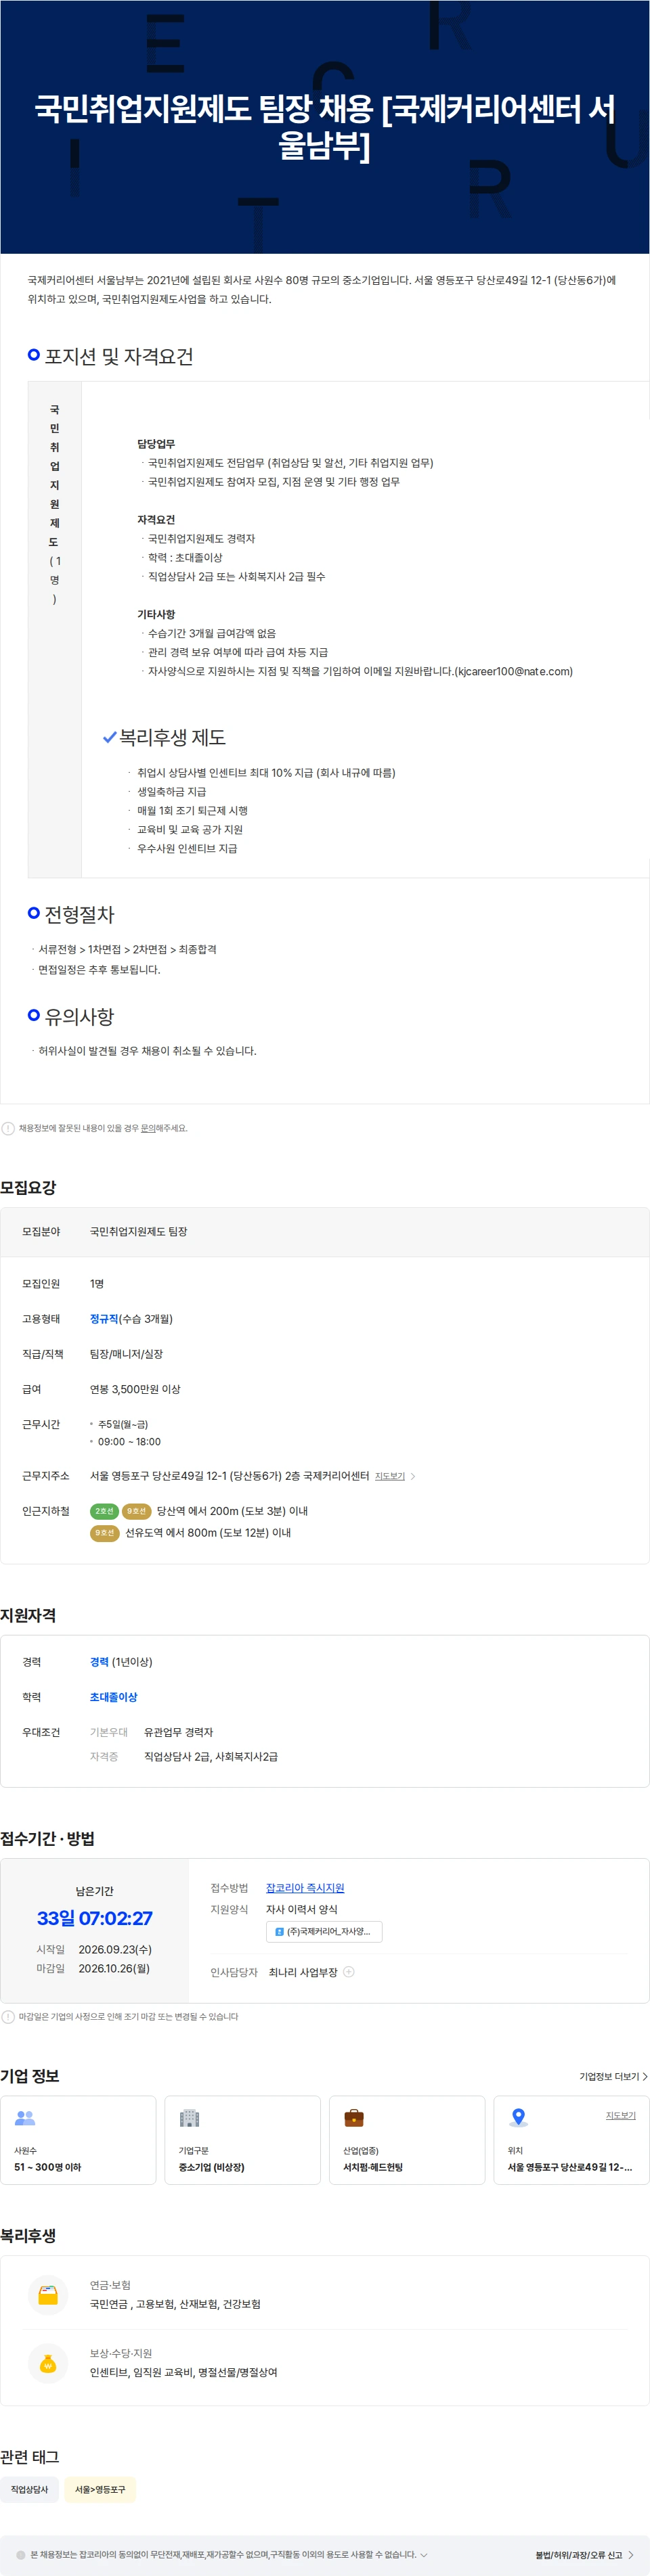
Task: Click the 사원수 51 ~ 300명 이하 card
Action: (78, 2140)
